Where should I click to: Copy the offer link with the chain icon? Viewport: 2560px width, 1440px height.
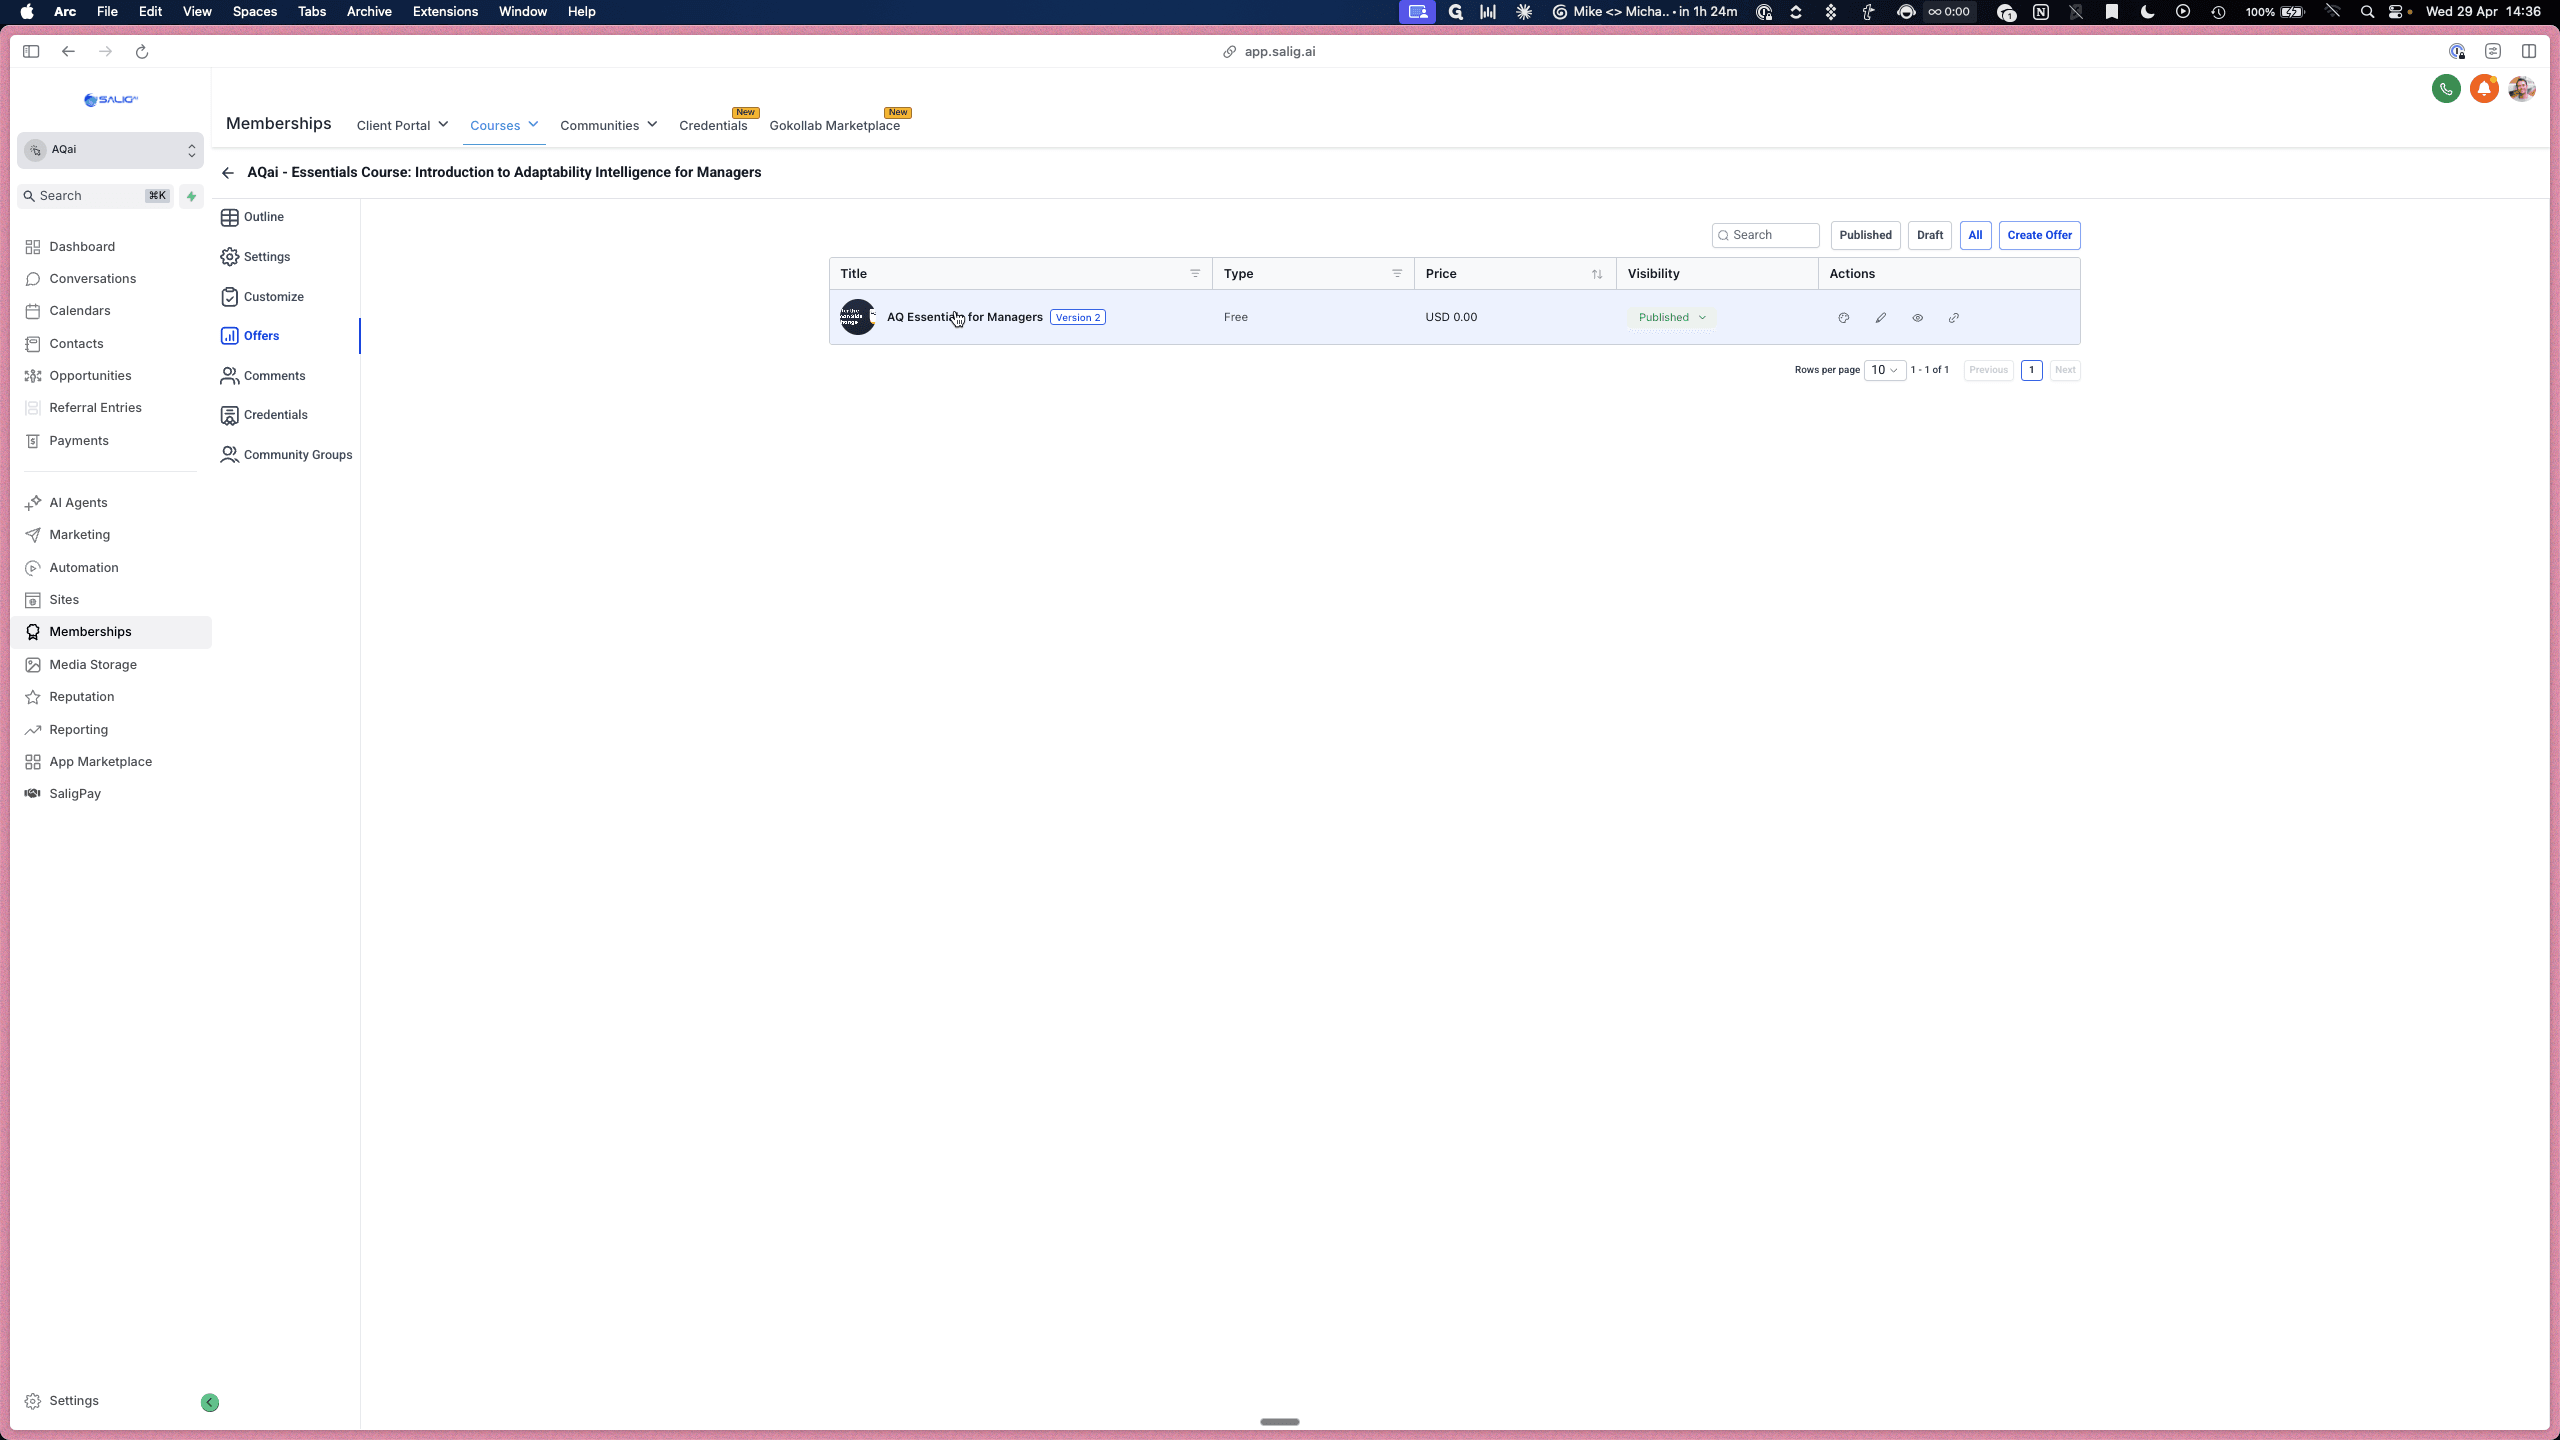(x=1953, y=318)
